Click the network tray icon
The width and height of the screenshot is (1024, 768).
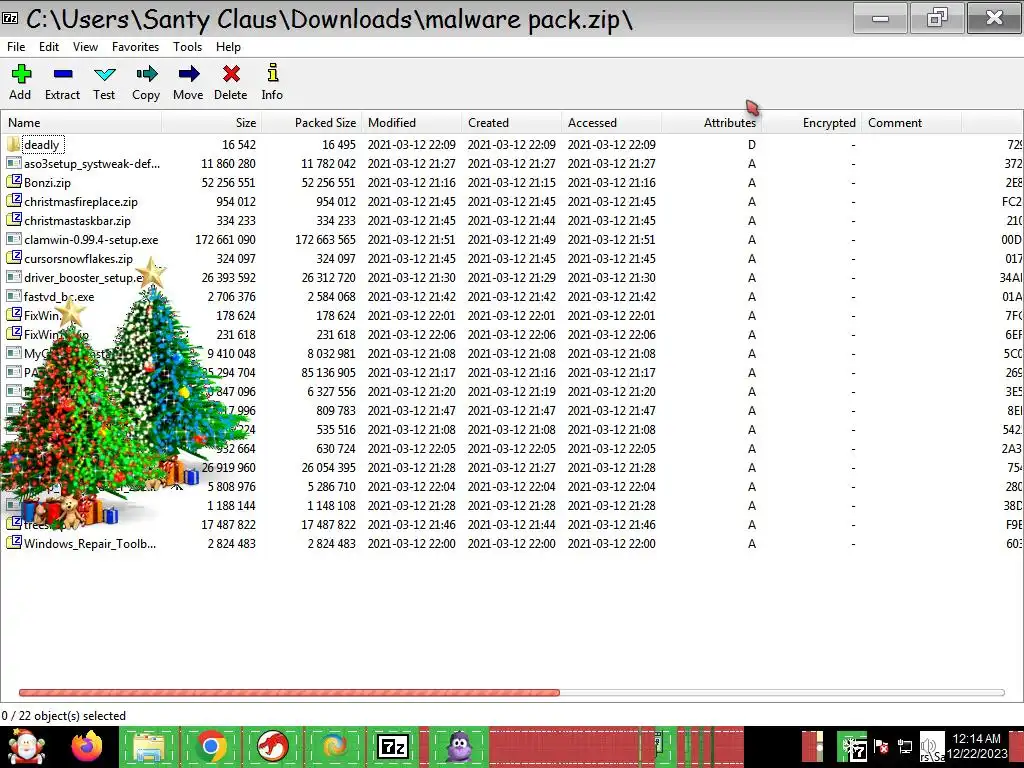[905, 746]
